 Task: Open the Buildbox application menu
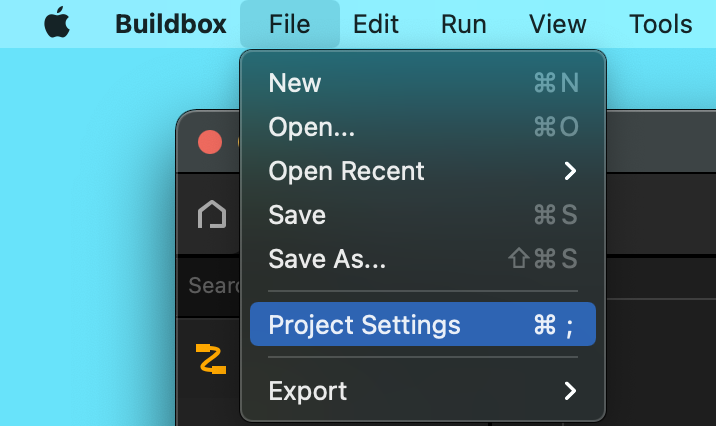(171, 24)
